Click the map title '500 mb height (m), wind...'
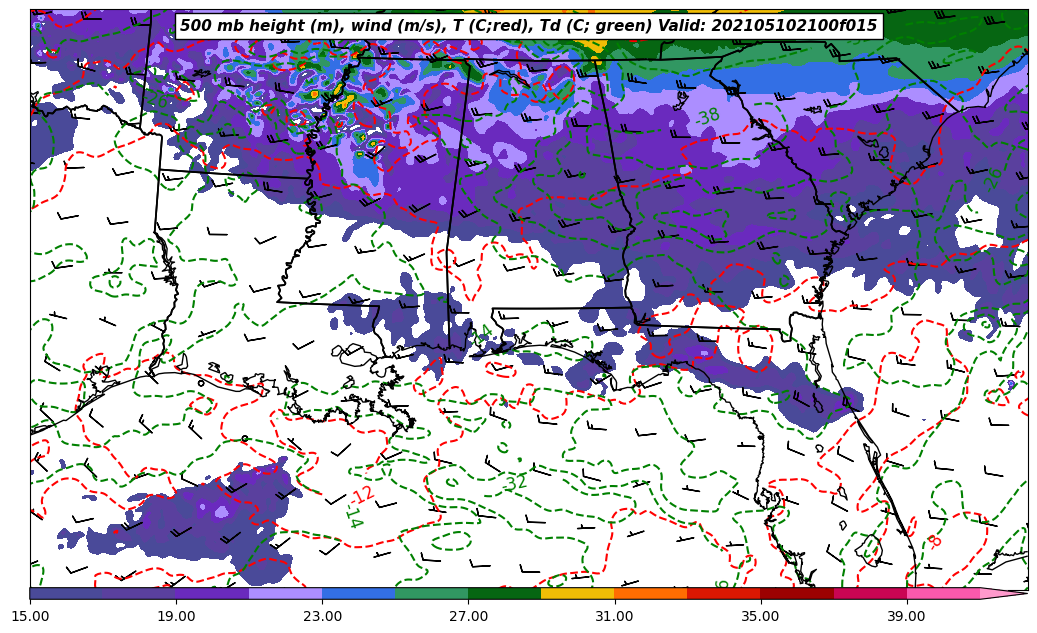1037x633 pixels. pos(529,26)
